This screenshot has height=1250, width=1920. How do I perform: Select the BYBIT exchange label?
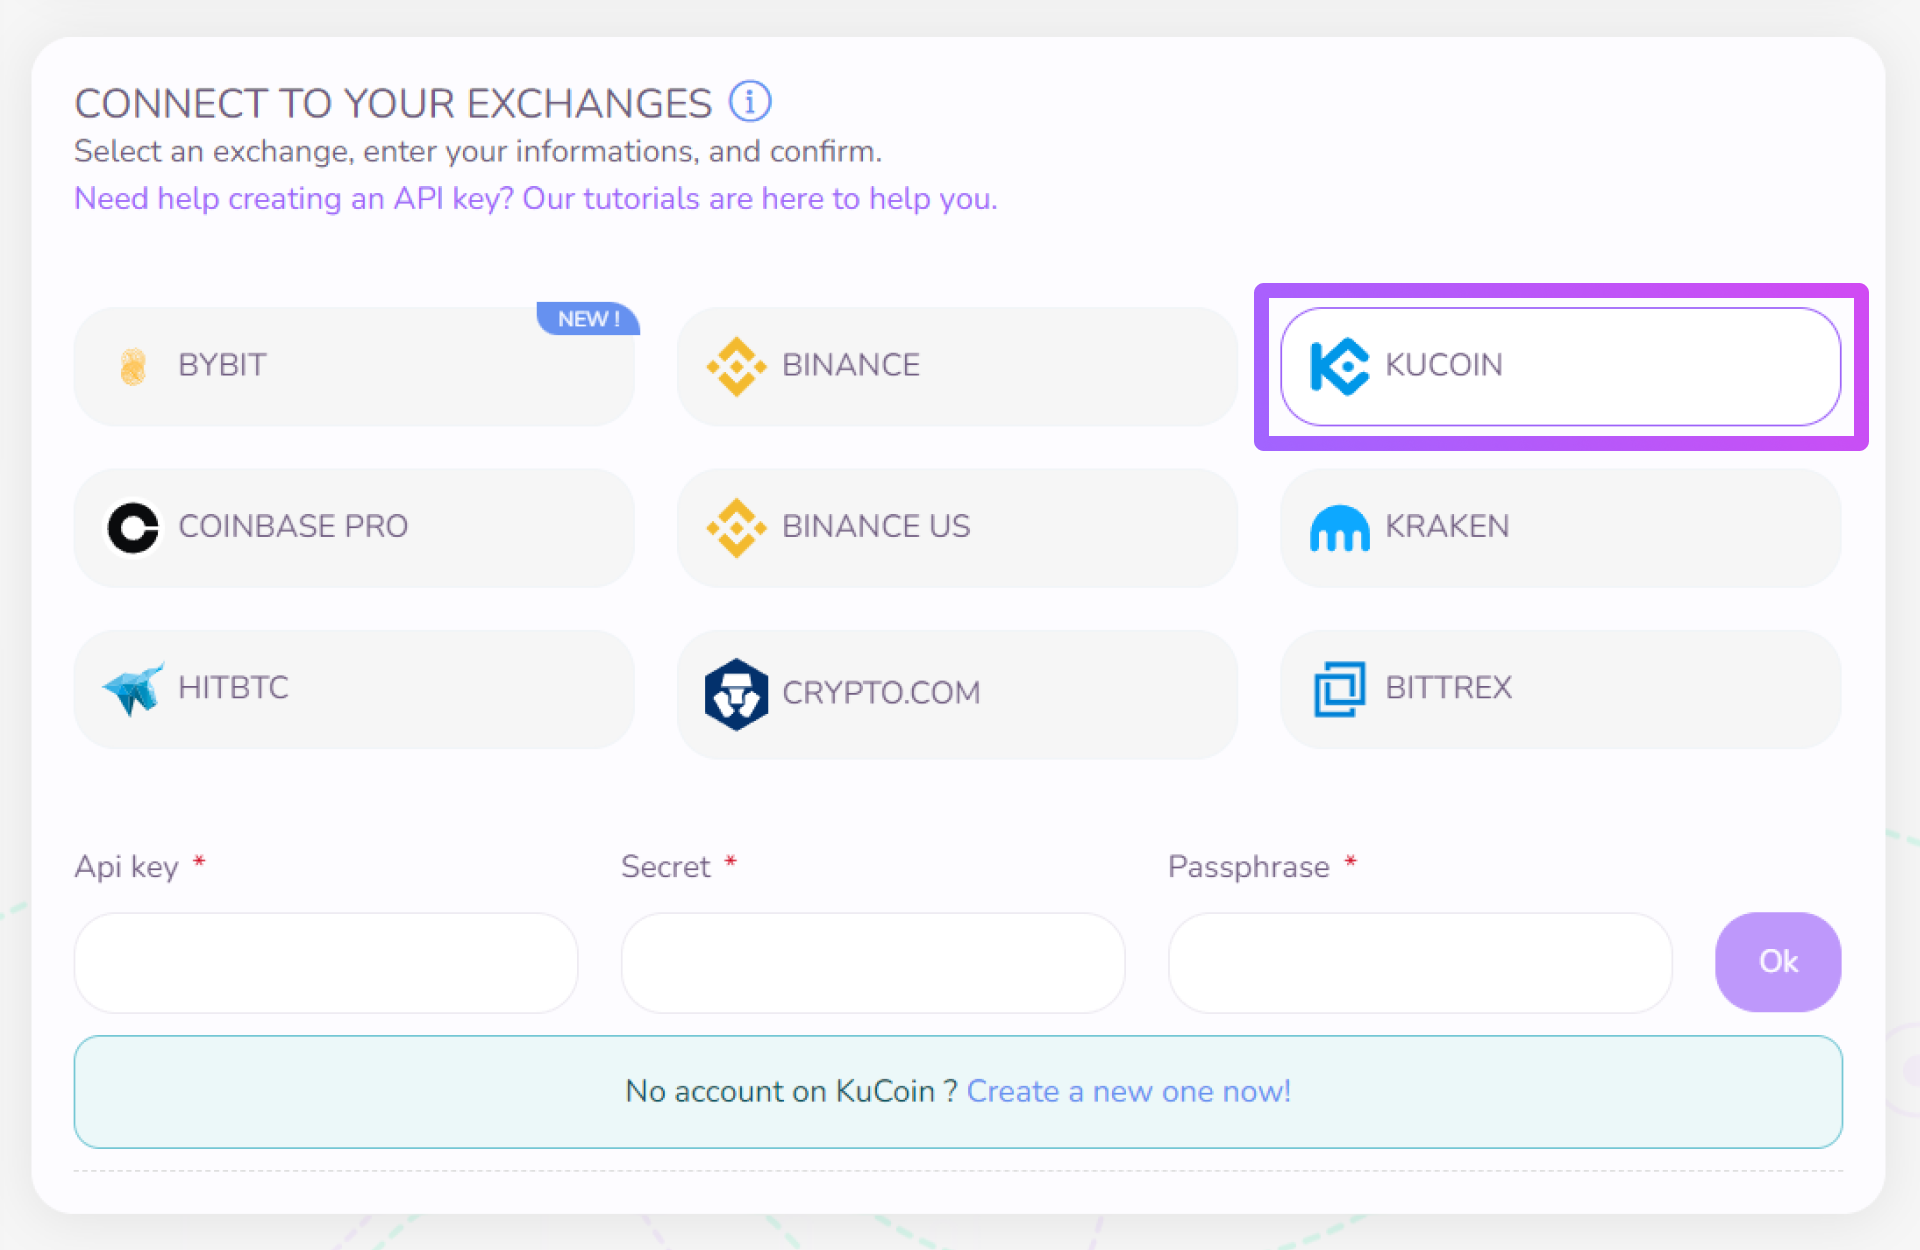tap(222, 365)
